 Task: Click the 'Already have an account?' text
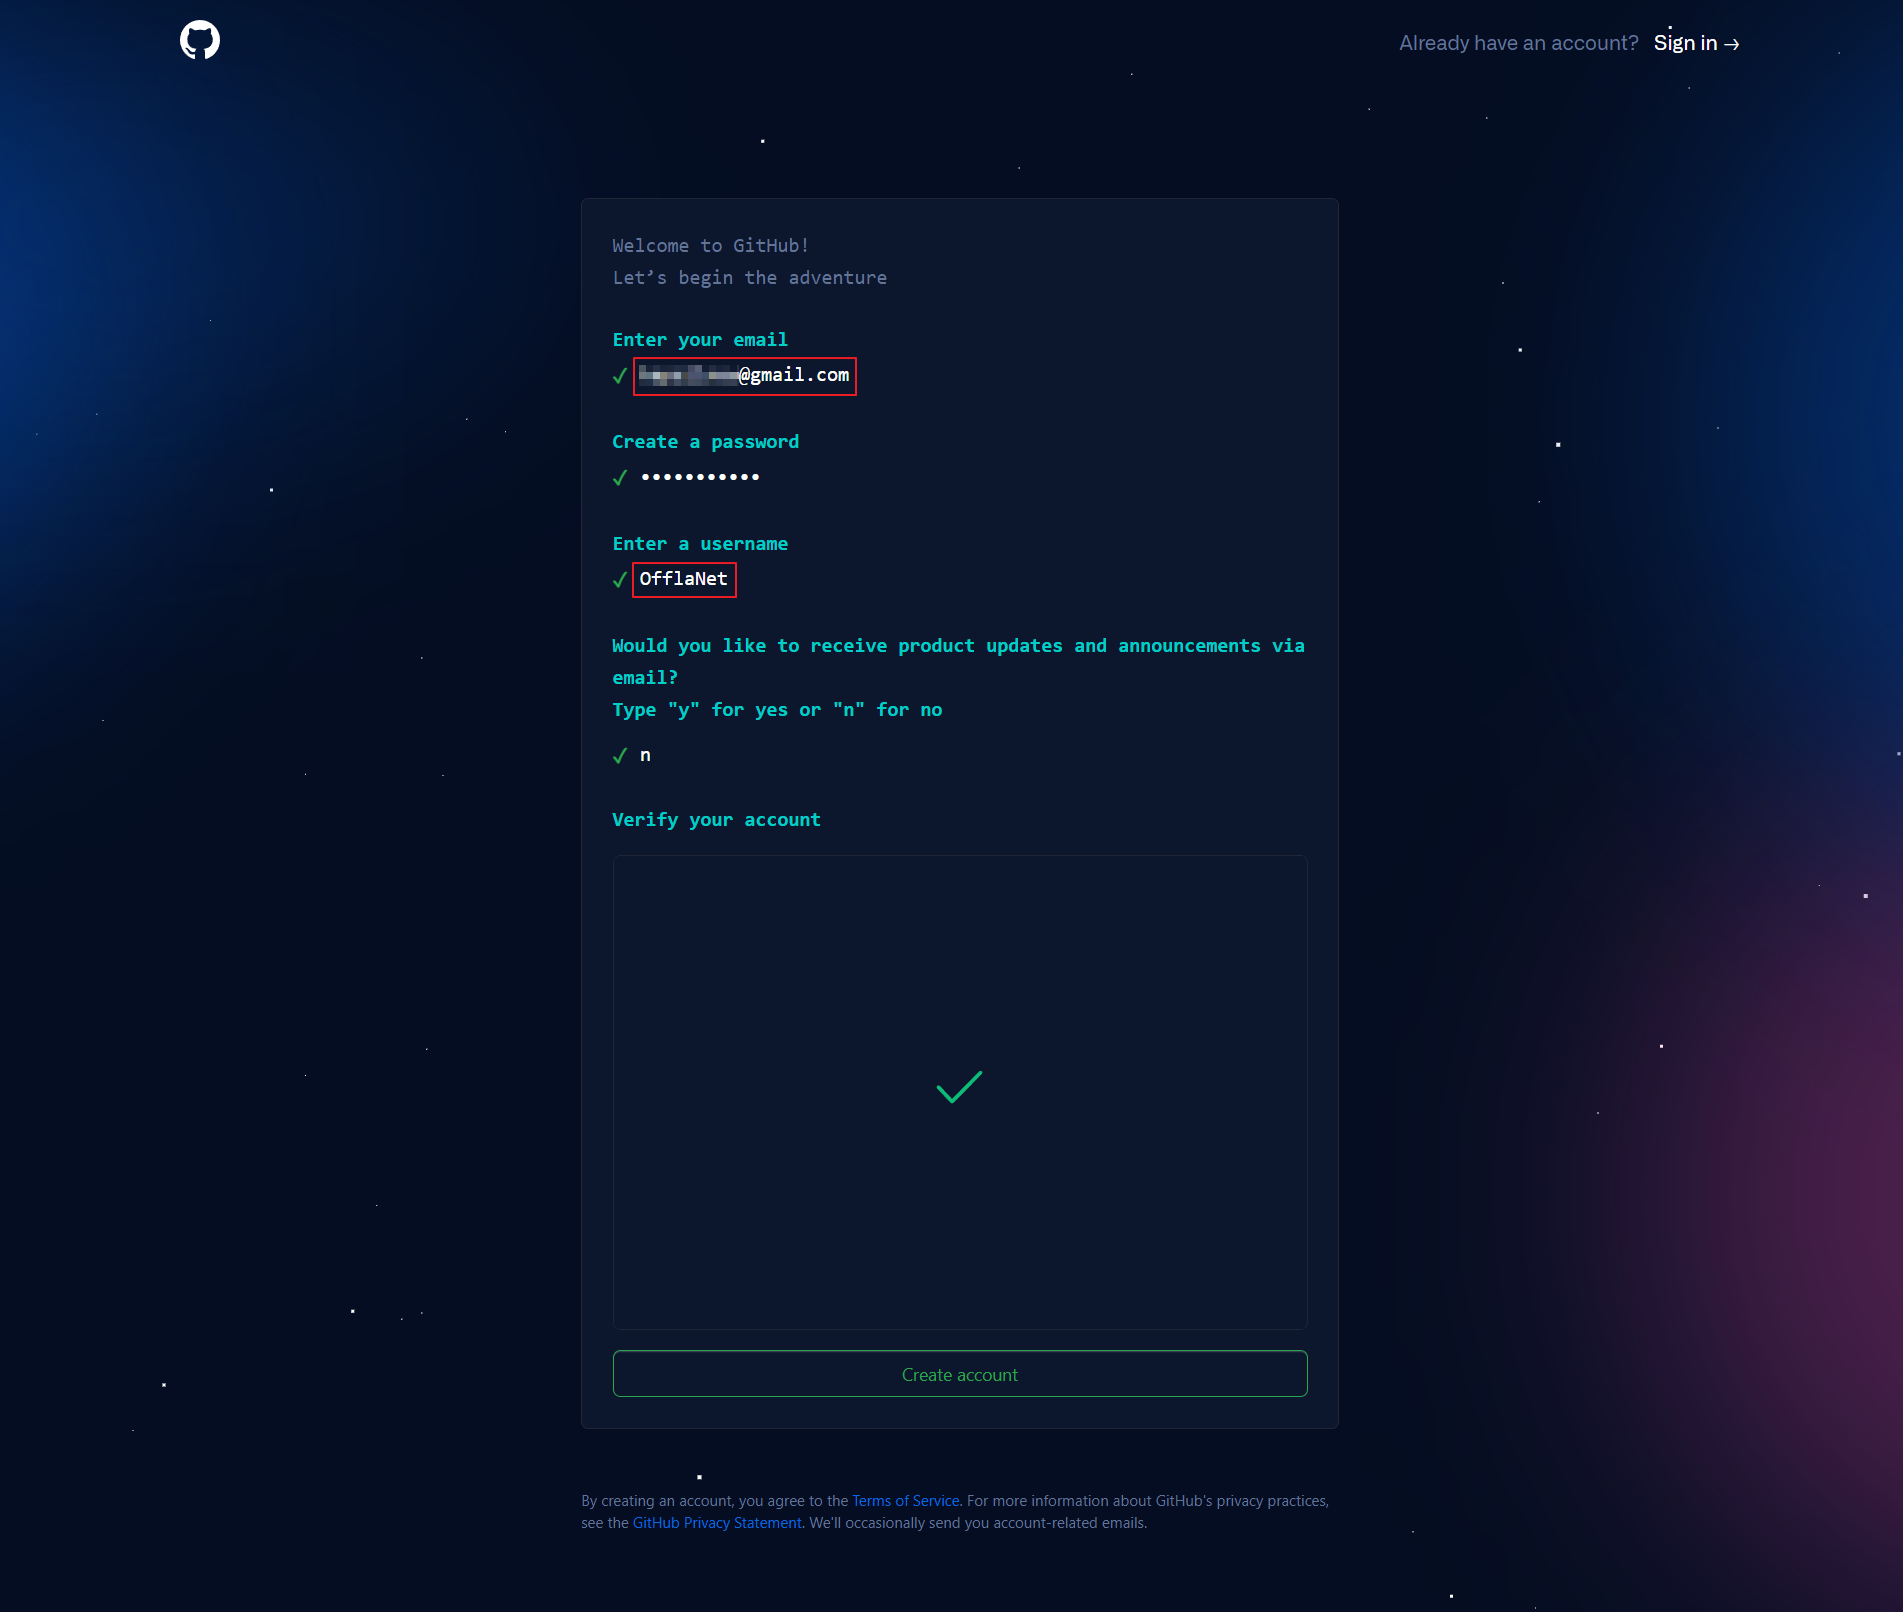1518,43
